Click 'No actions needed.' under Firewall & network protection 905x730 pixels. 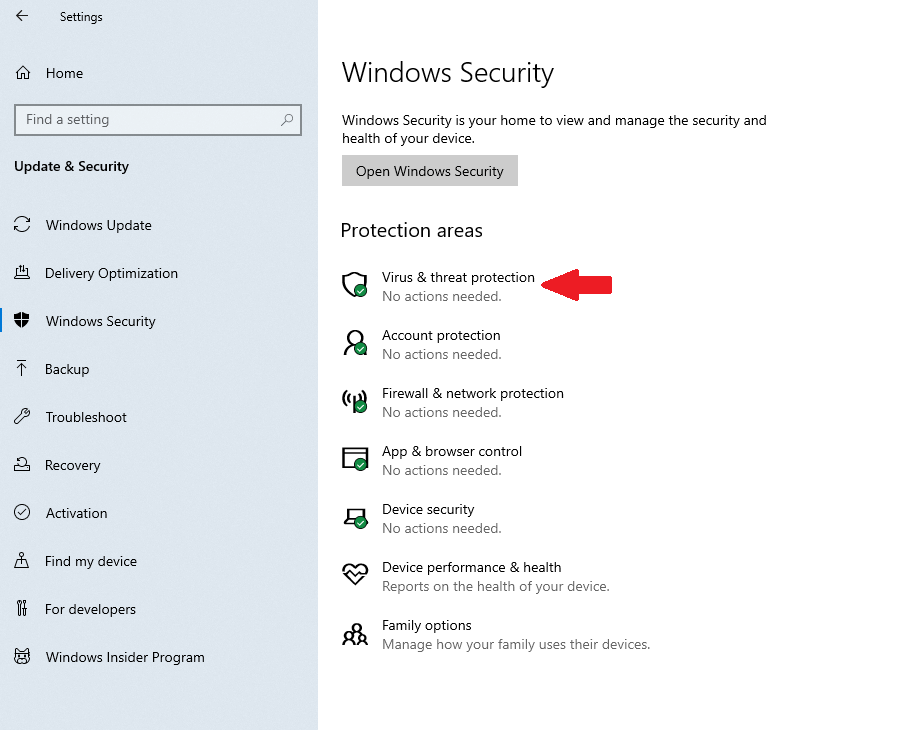pos(442,412)
